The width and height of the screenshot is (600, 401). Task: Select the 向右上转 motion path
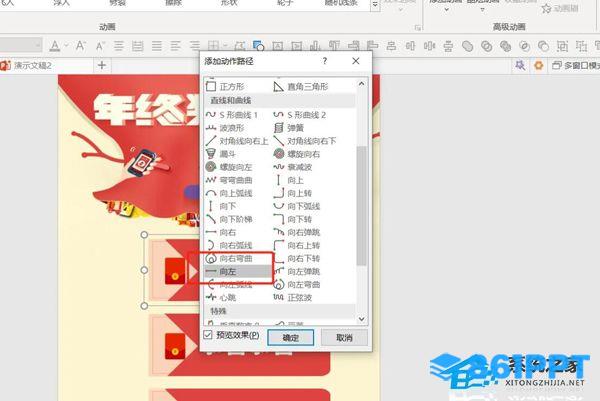tap(297, 245)
